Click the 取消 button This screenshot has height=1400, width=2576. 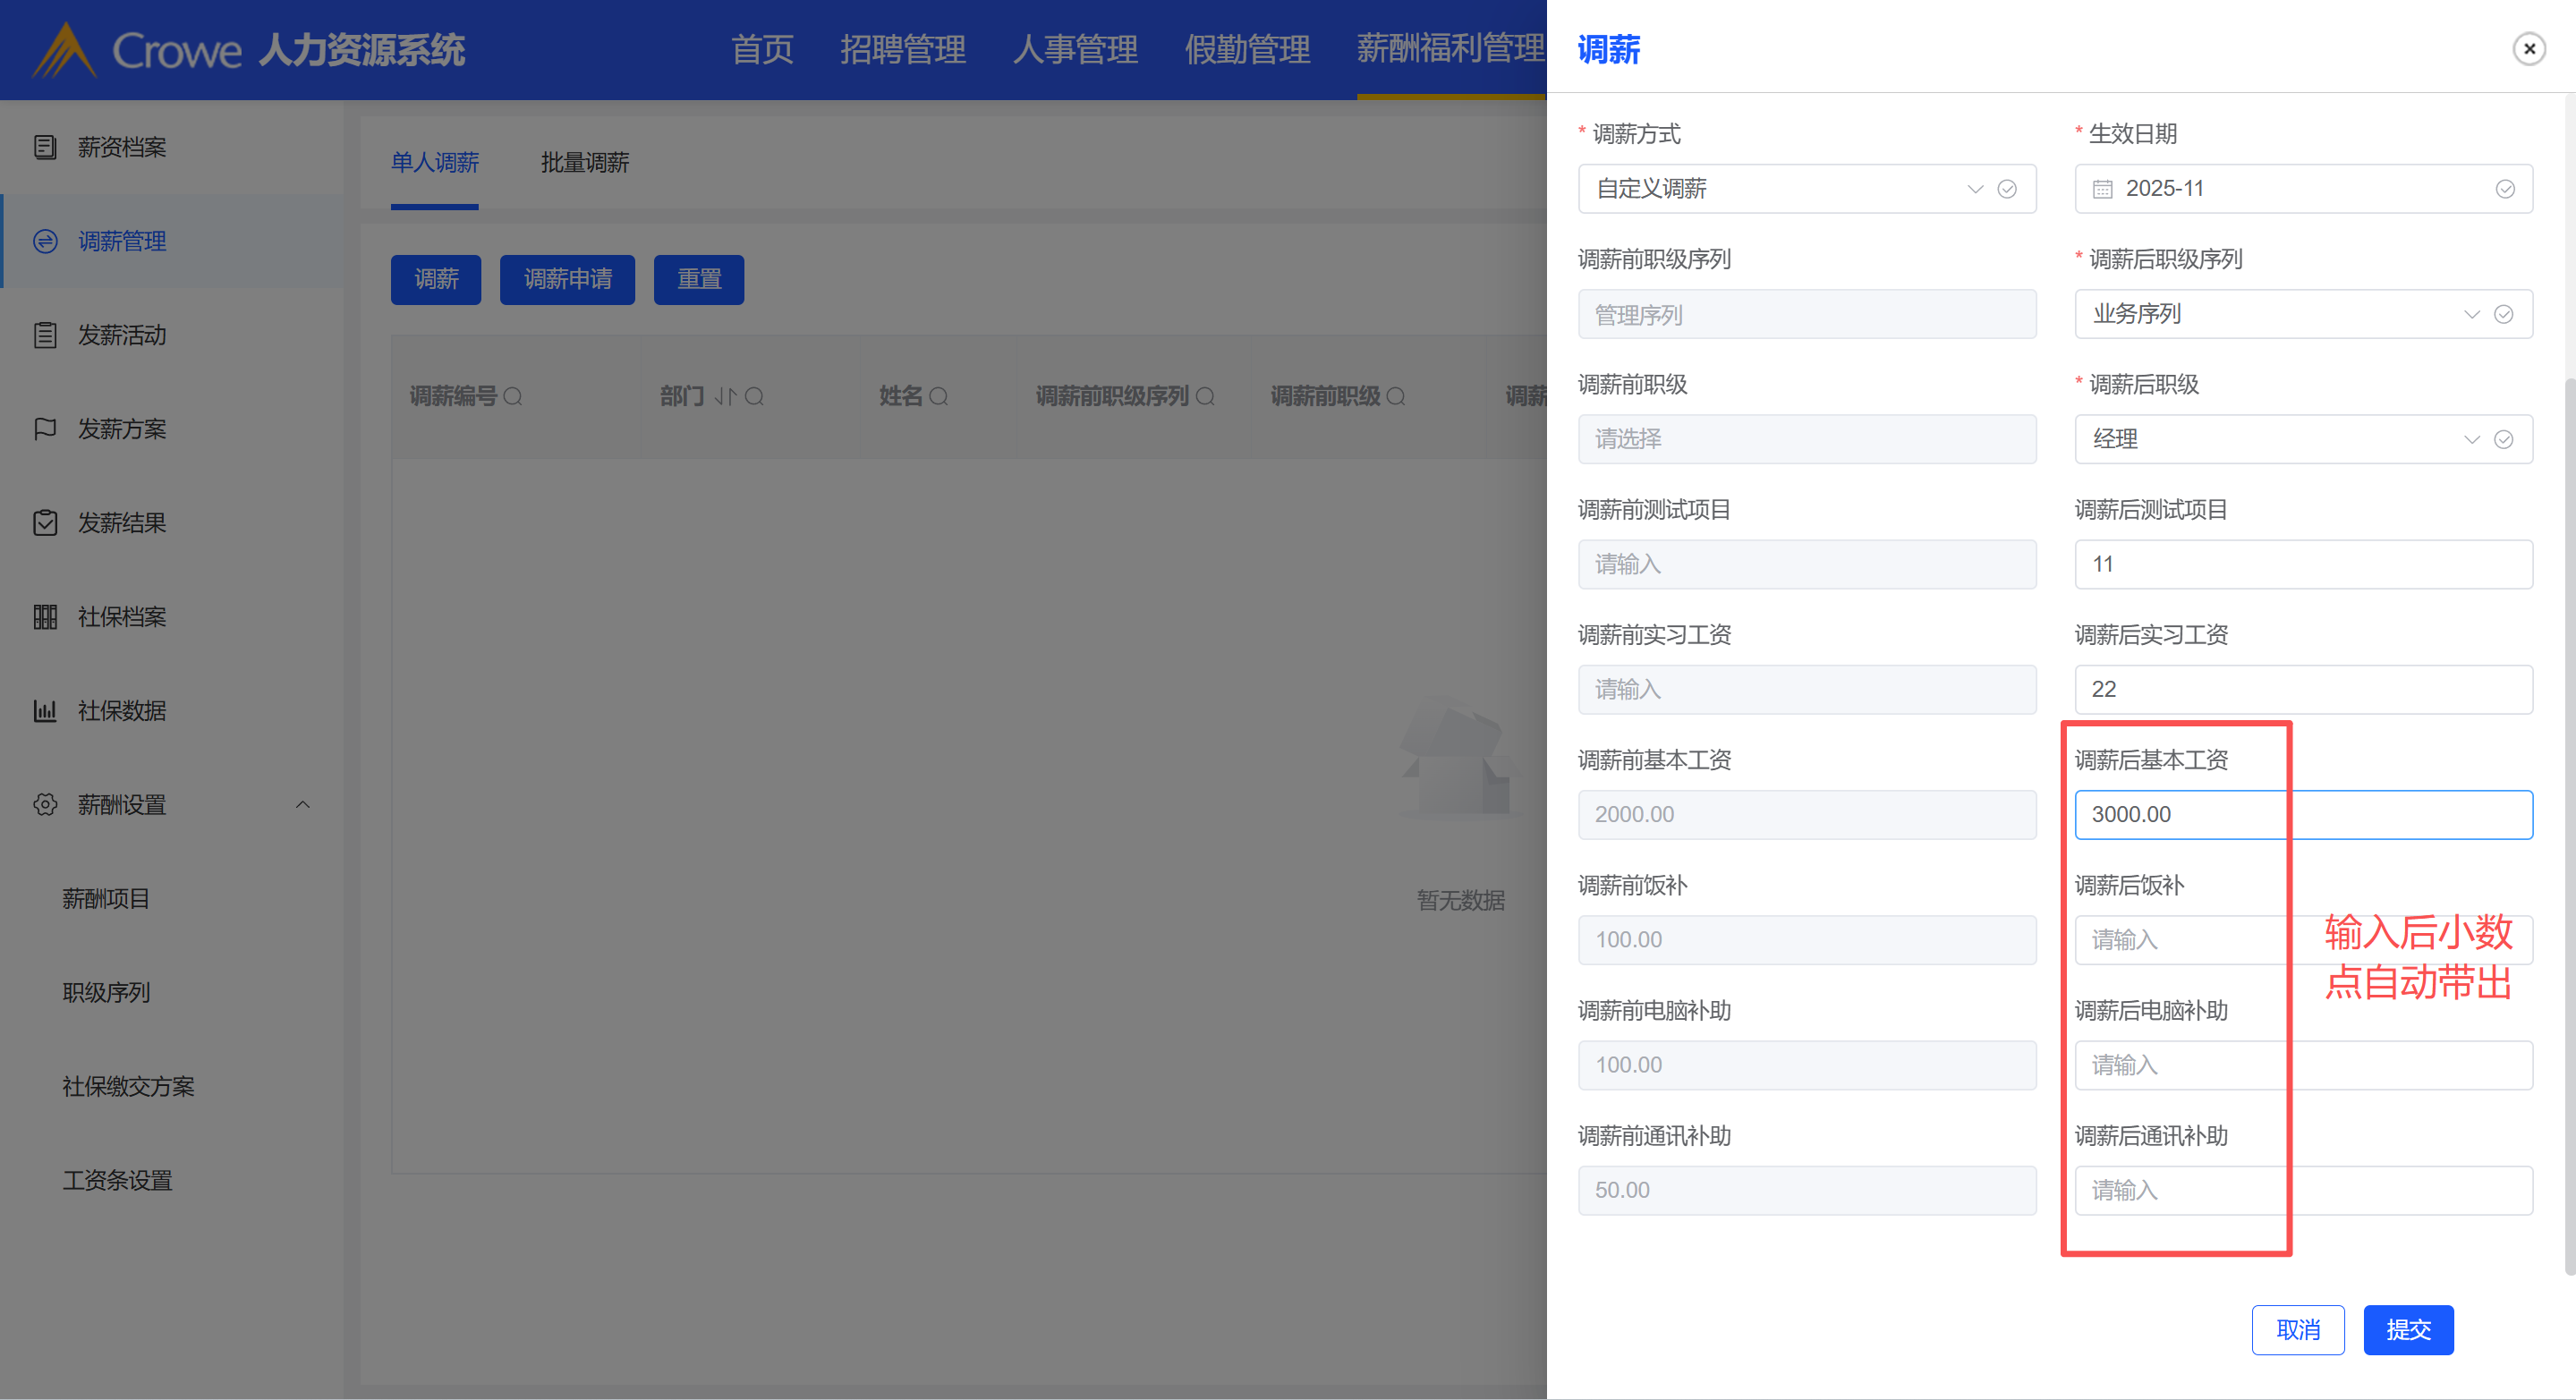point(2297,1330)
